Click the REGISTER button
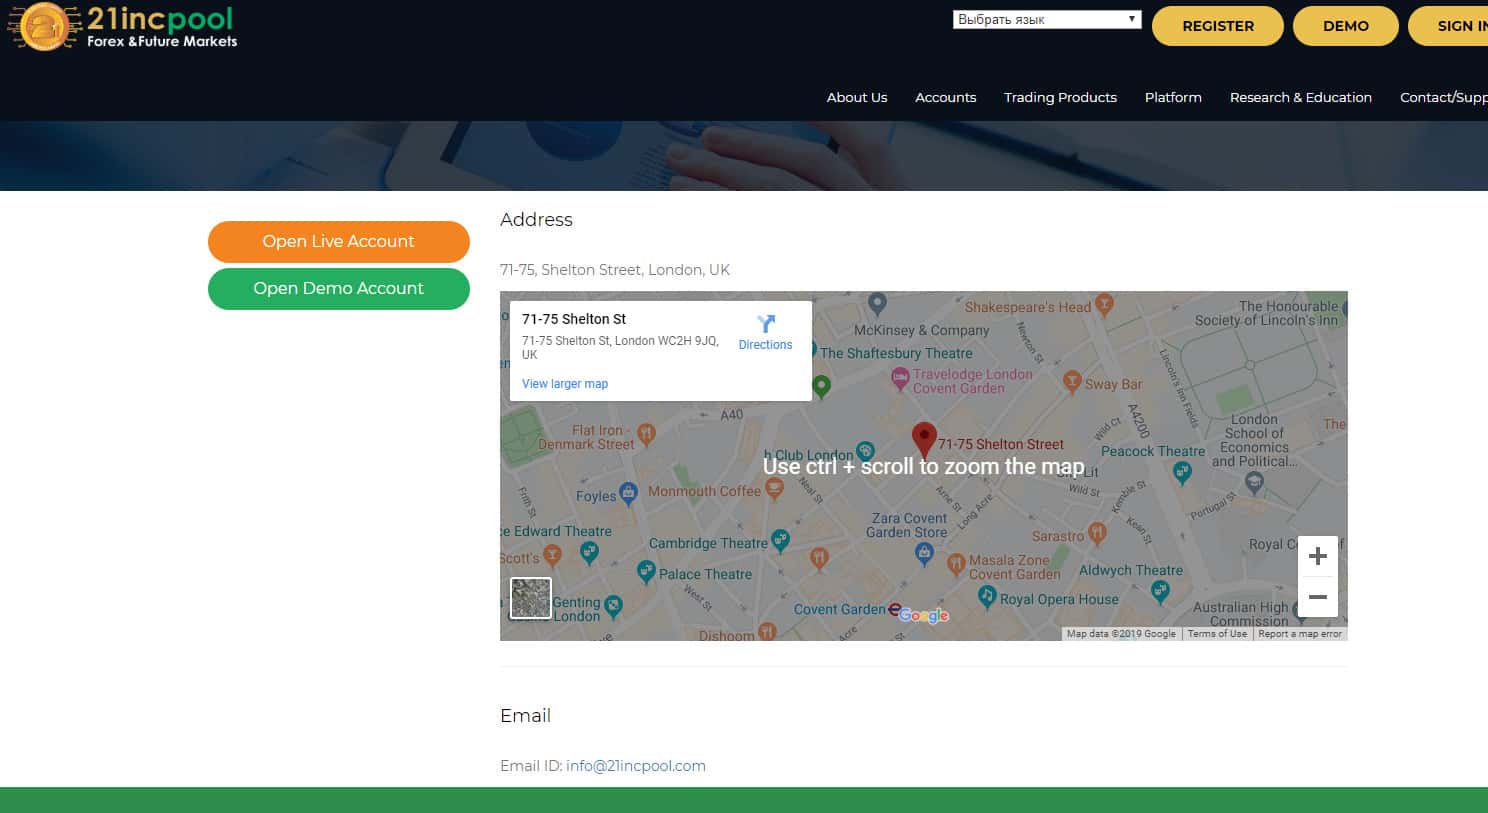 coord(1218,26)
